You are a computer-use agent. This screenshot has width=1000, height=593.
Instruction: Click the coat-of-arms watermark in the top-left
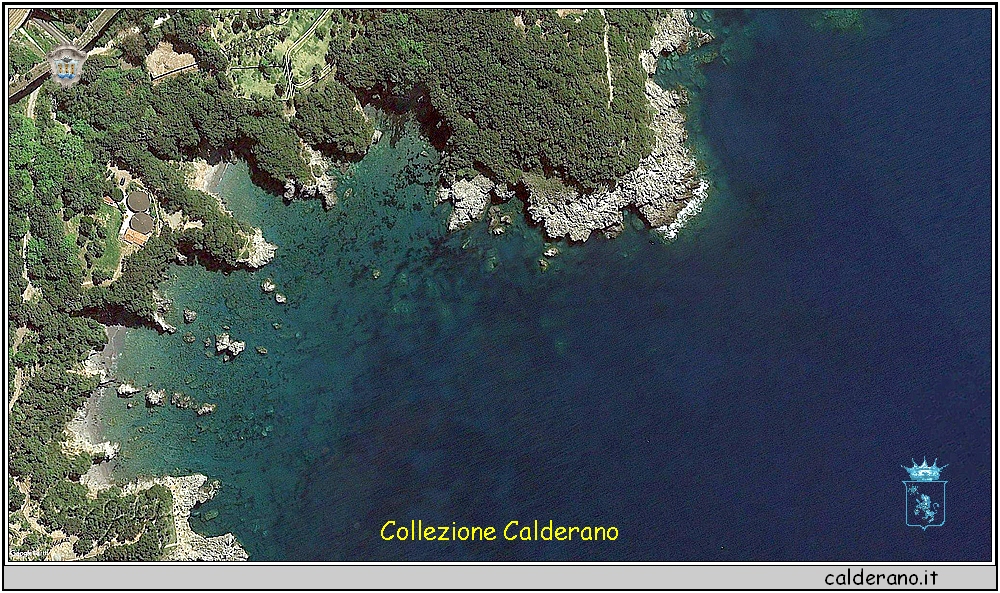(67, 64)
